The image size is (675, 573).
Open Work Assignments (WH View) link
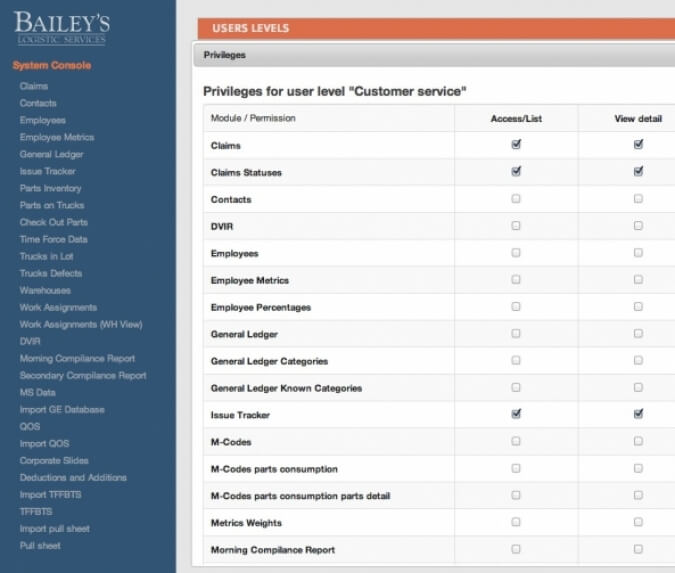point(81,324)
